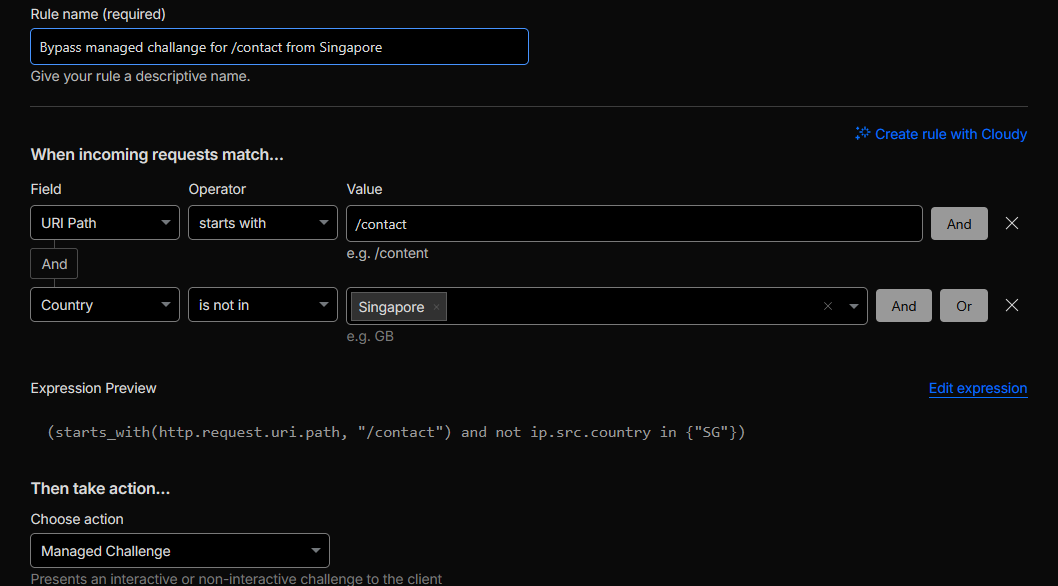Image resolution: width=1058 pixels, height=586 pixels.
Task: Expand the country value list arrow
Action: (x=853, y=307)
